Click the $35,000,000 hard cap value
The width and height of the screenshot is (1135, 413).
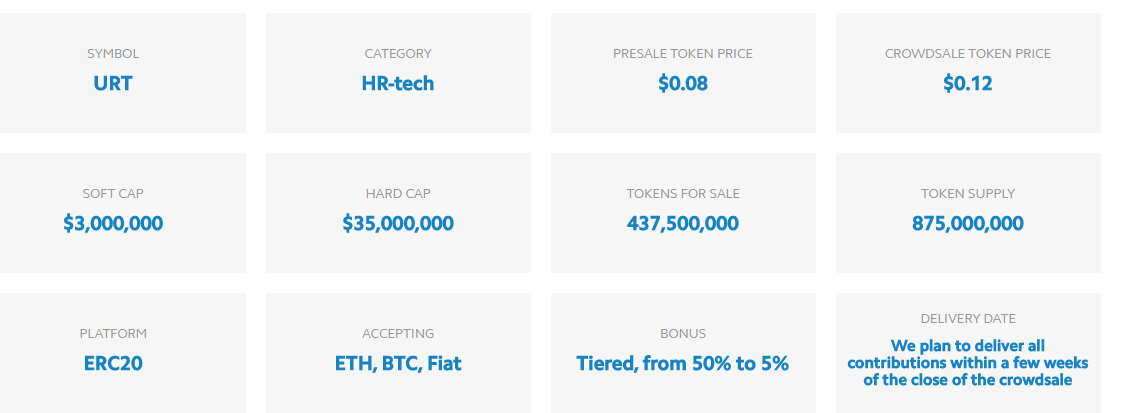[x=398, y=223]
